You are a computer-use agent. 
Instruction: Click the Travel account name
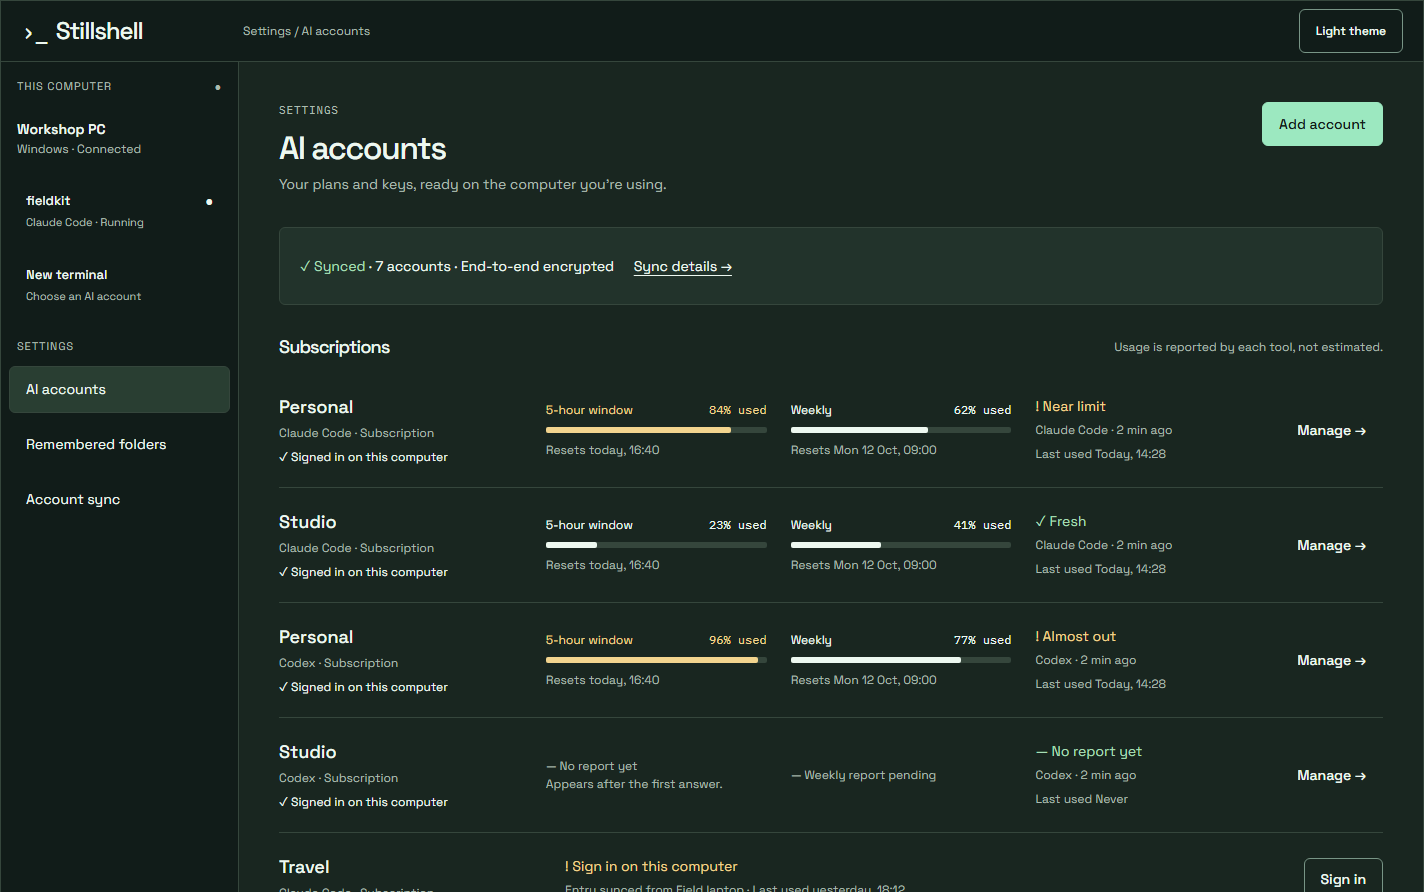pyautogui.click(x=304, y=867)
